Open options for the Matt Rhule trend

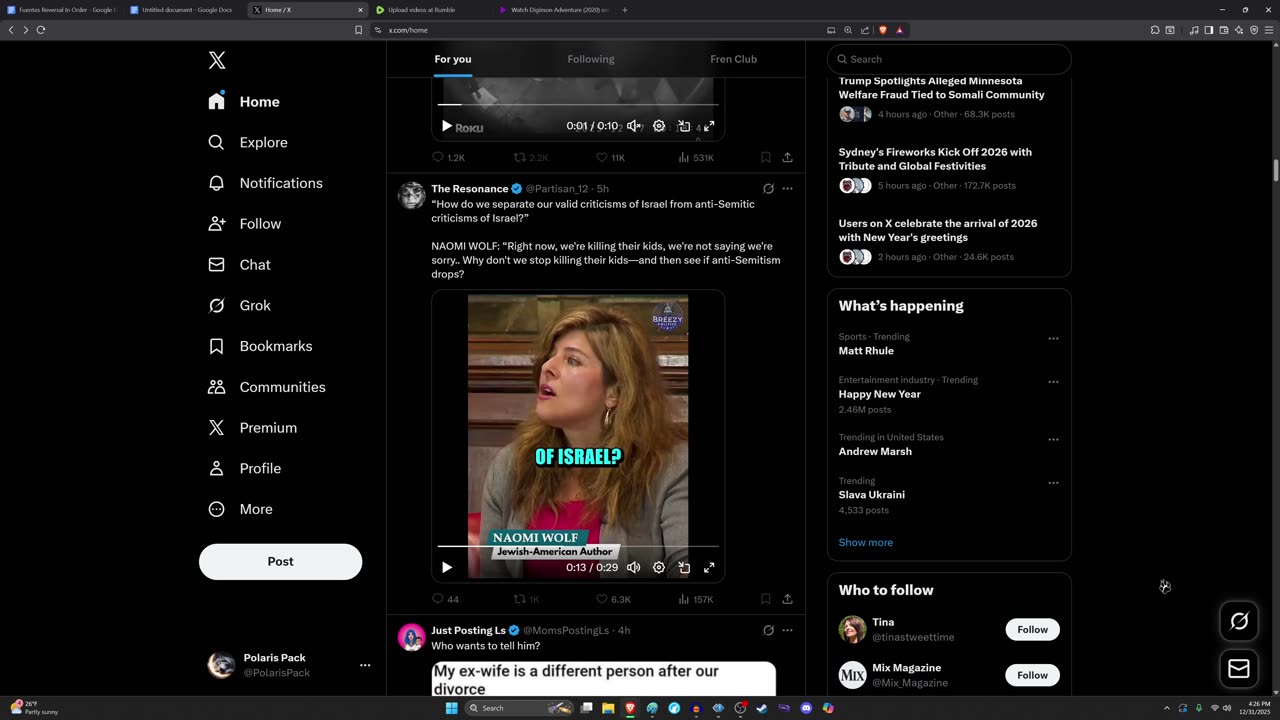1053,338
